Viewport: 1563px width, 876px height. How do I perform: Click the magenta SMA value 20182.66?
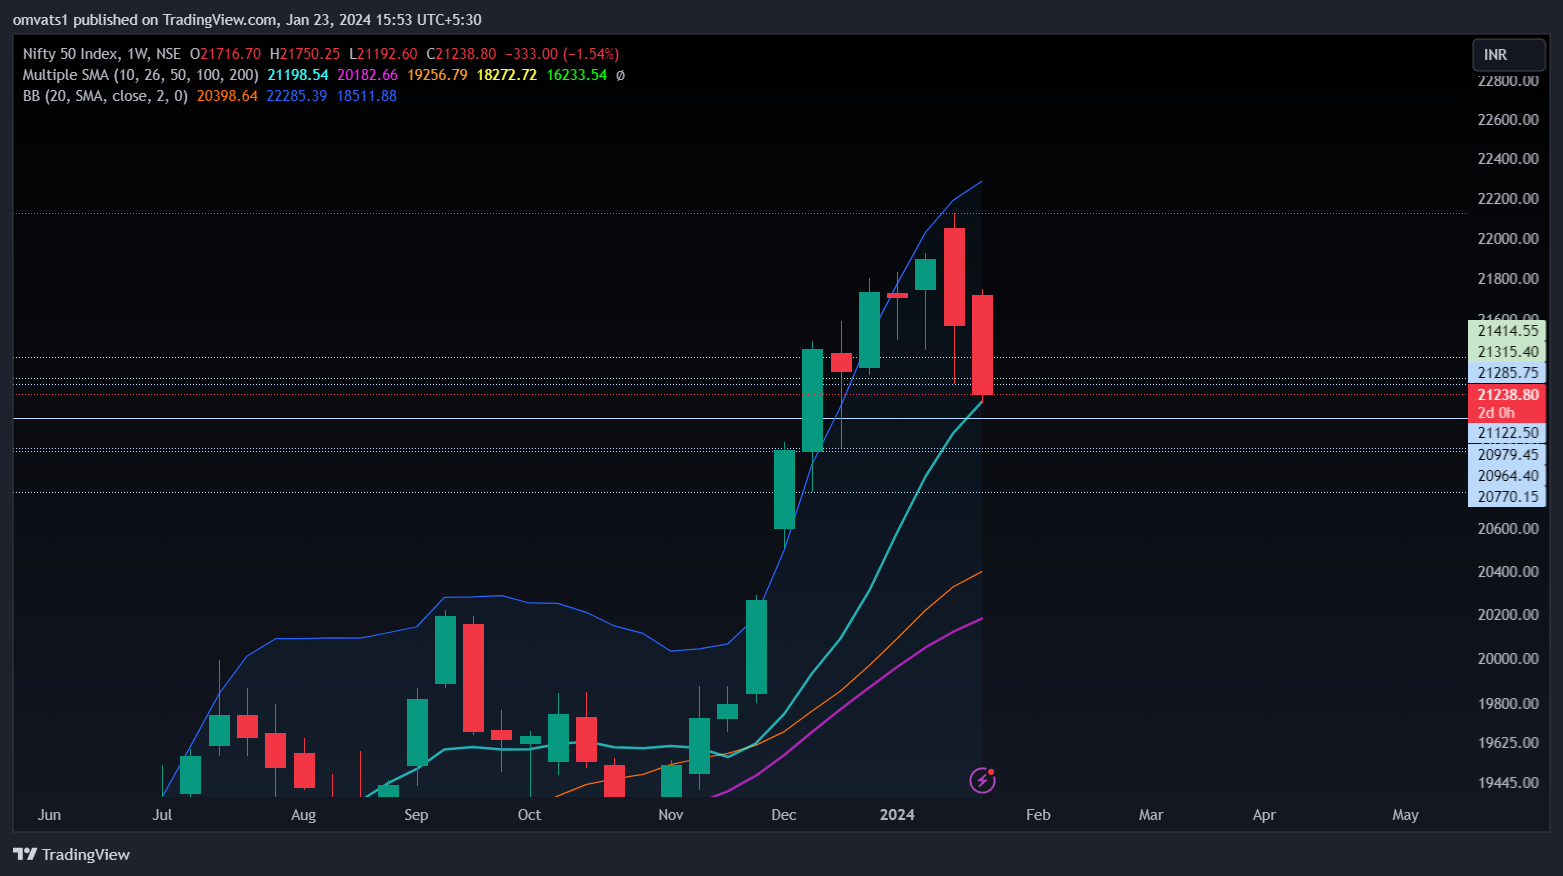pyautogui.click(x=367, y=75)
